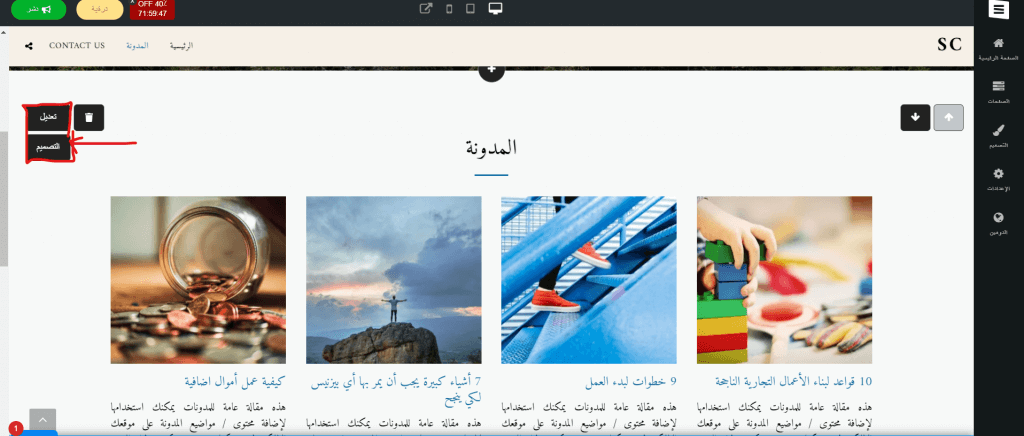Open the Design brush tool in sidebar
This screenshot has width=1024, height=436.
997,134
